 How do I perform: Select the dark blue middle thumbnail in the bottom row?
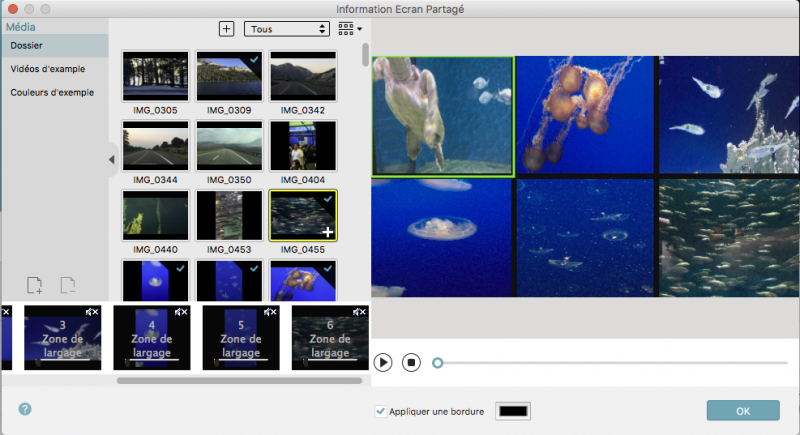(229, 280)
